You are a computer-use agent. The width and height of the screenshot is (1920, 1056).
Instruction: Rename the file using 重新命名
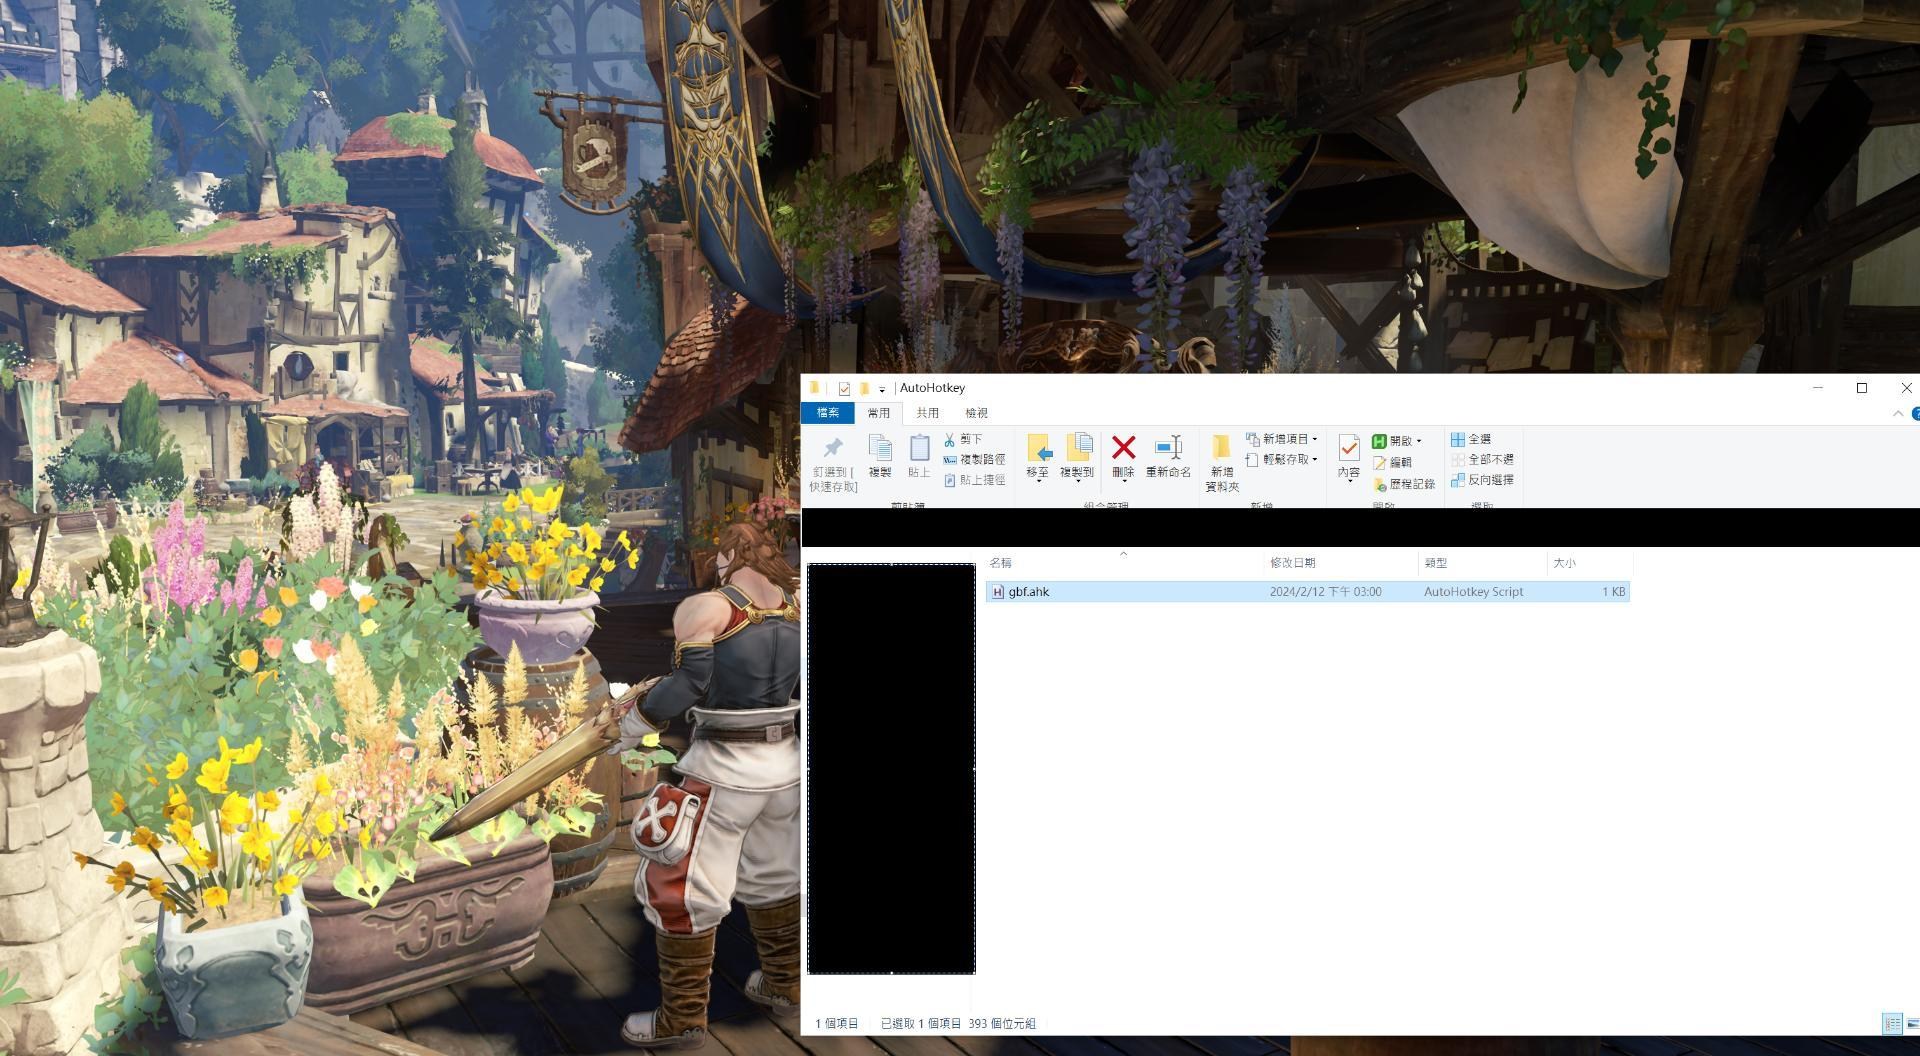click(x=1168, y=456)
